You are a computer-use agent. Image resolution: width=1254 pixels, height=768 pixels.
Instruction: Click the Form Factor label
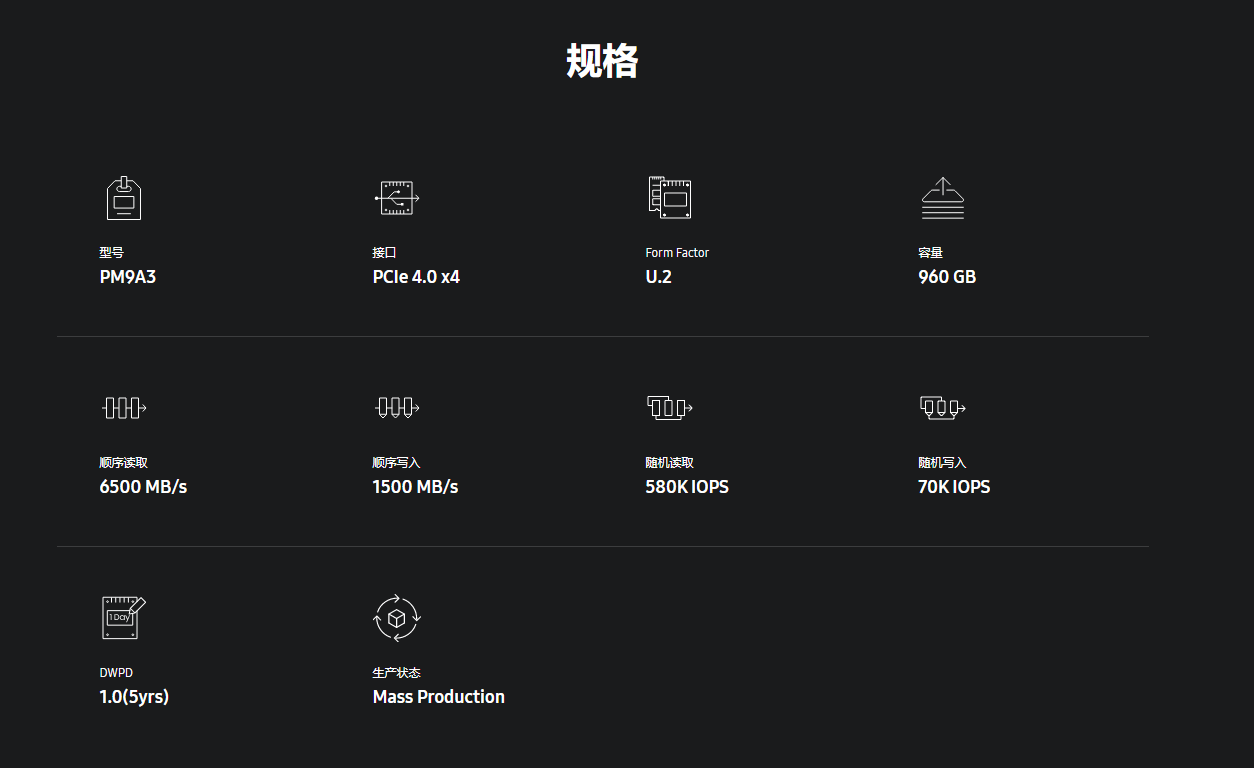(x=677, y=253)
